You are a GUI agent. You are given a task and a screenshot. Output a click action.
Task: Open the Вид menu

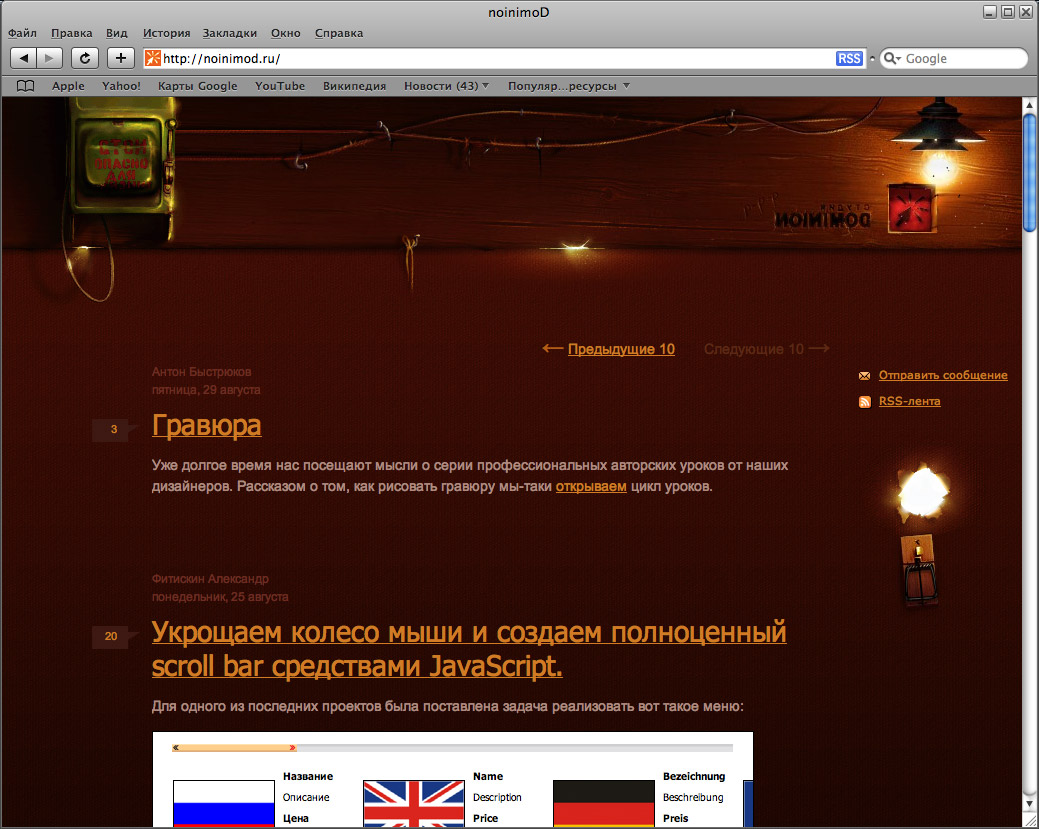tap(117, 33)
